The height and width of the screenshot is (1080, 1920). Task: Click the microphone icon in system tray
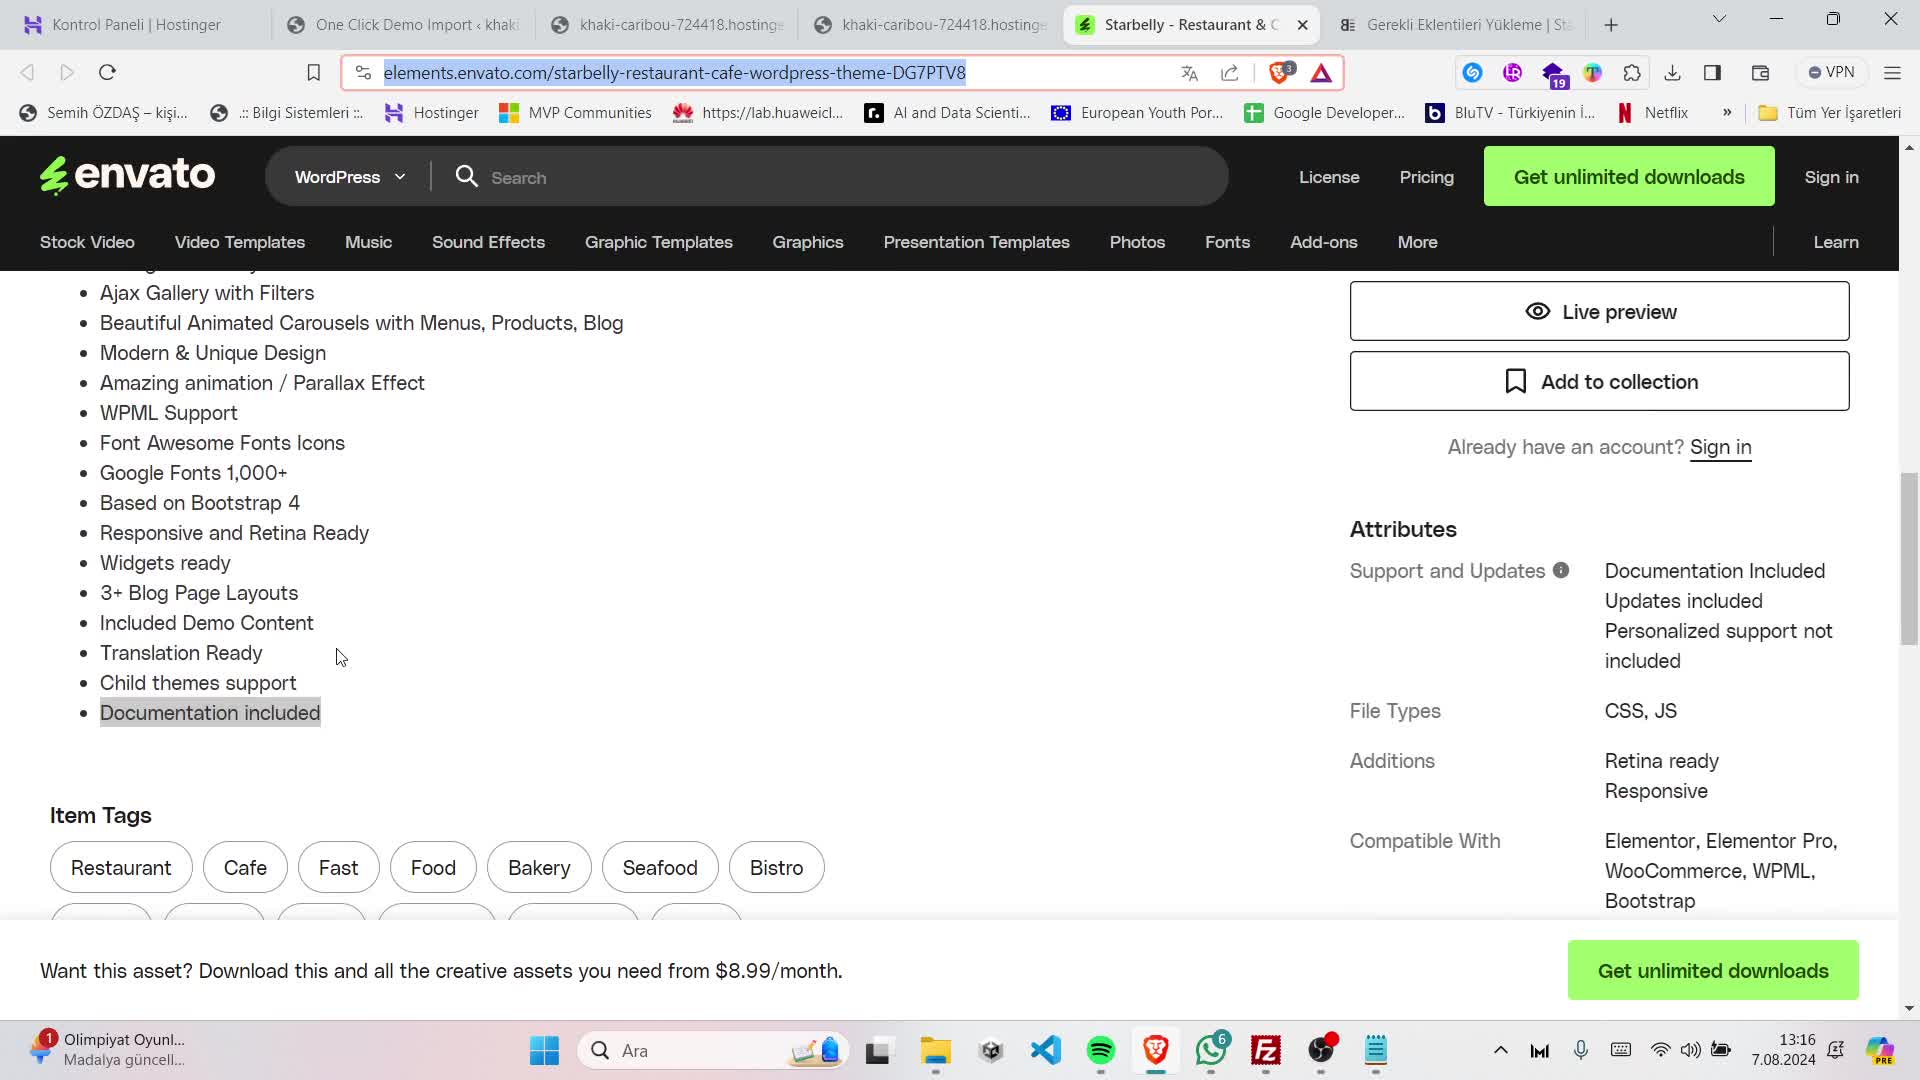click(x=1581, y=1050)
